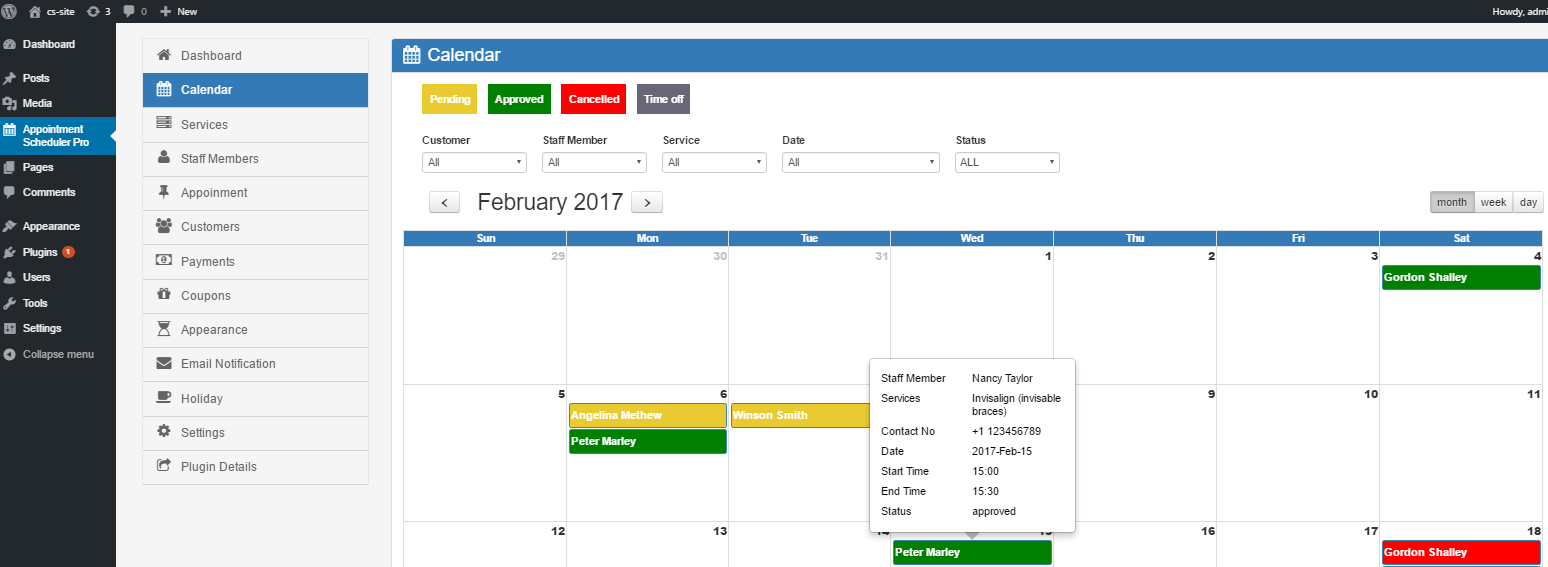This screenshot has height=567, width=1548.
Task: Switch calendar to week view
Action: (1493, 202)
